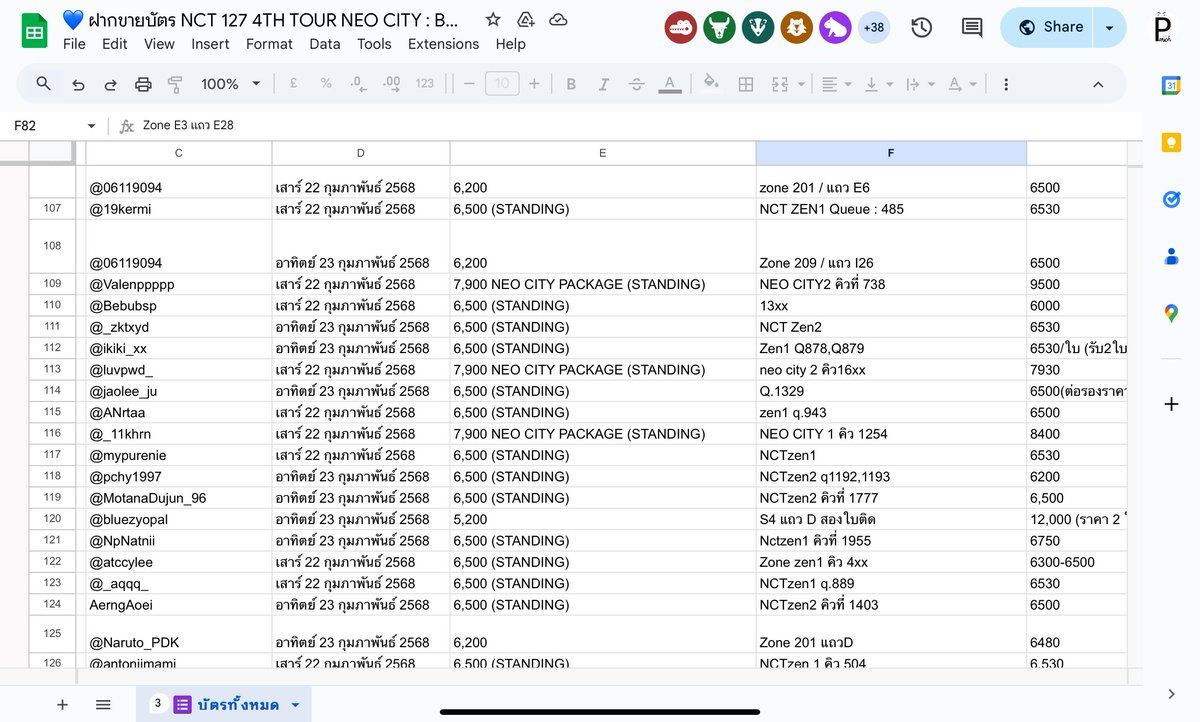Open the Tools menu
This screenshot has width=1200, height=722.
coord(374,44)
